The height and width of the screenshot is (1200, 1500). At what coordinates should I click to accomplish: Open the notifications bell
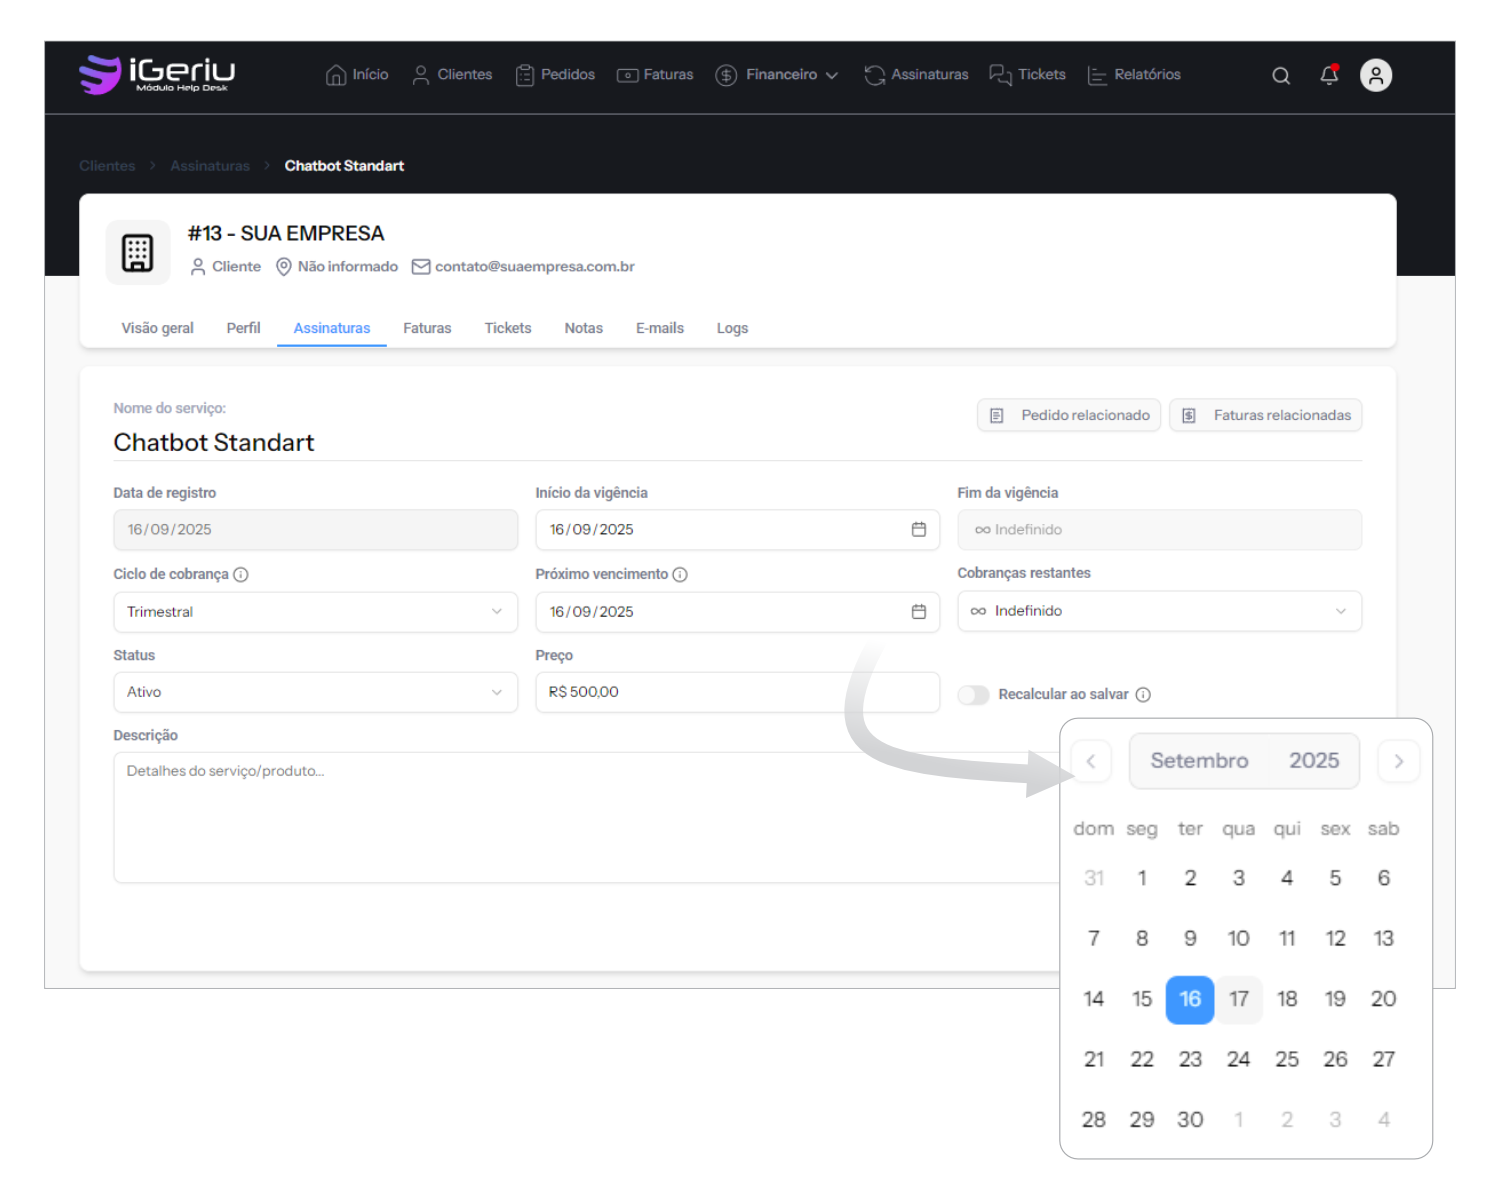(x=1329, y=76)
